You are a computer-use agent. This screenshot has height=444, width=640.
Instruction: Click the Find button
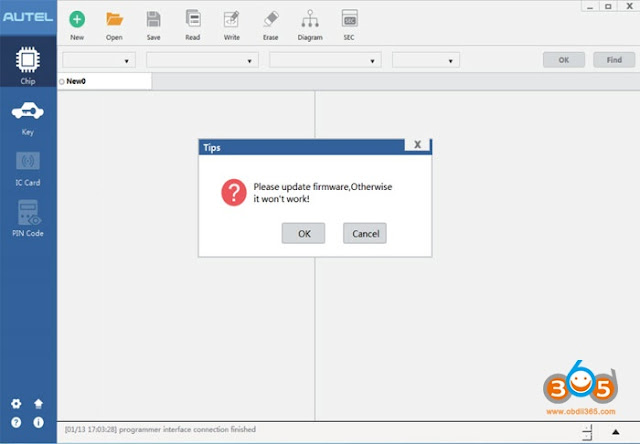pyautogui.click(x=614, y=60)
